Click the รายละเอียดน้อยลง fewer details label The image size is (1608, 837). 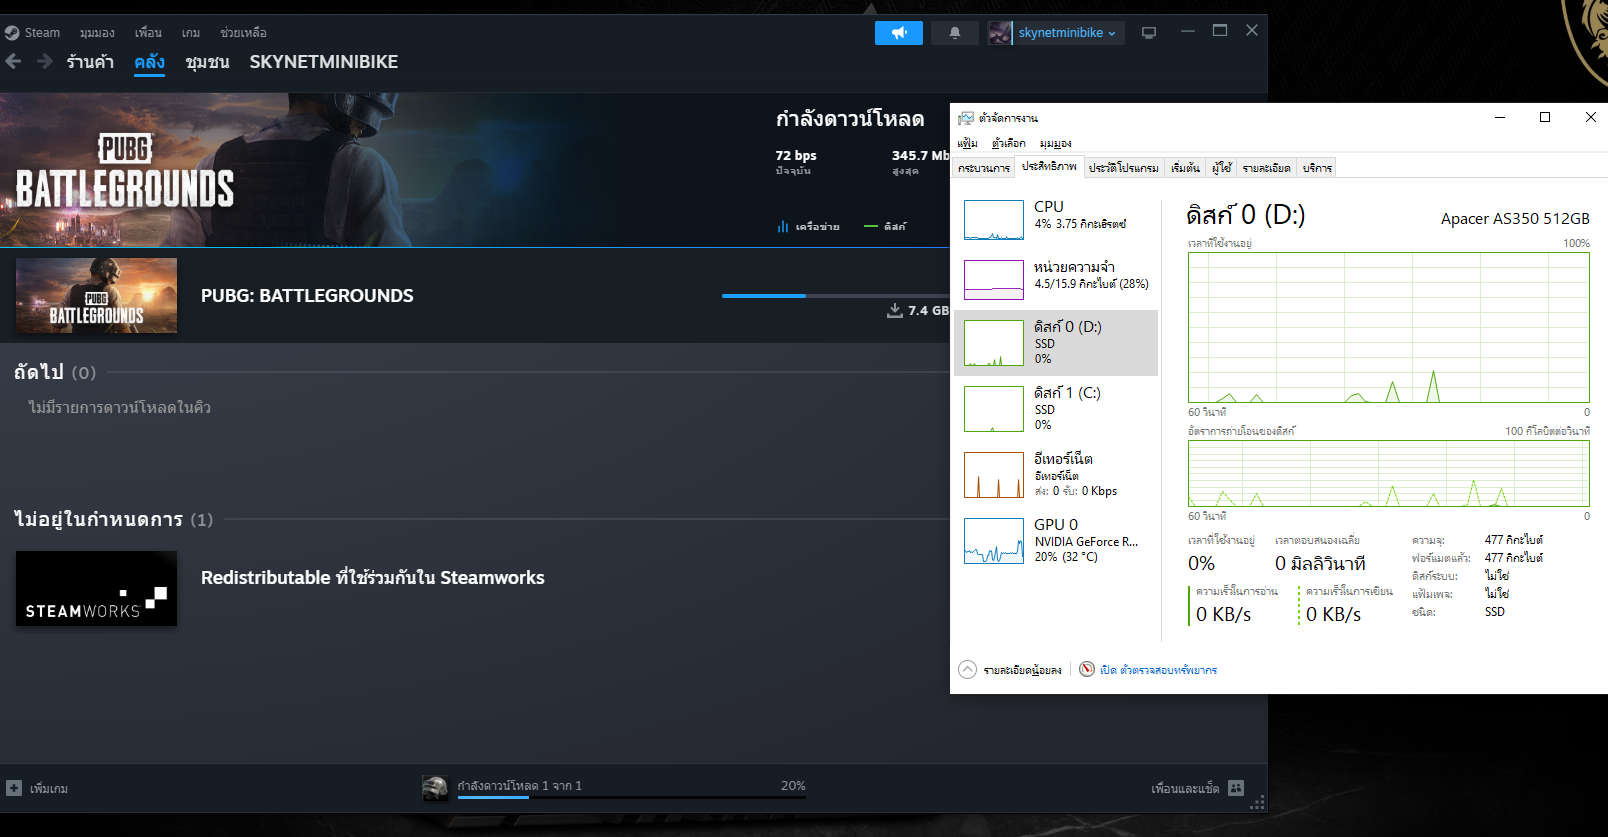point(1022,670)
